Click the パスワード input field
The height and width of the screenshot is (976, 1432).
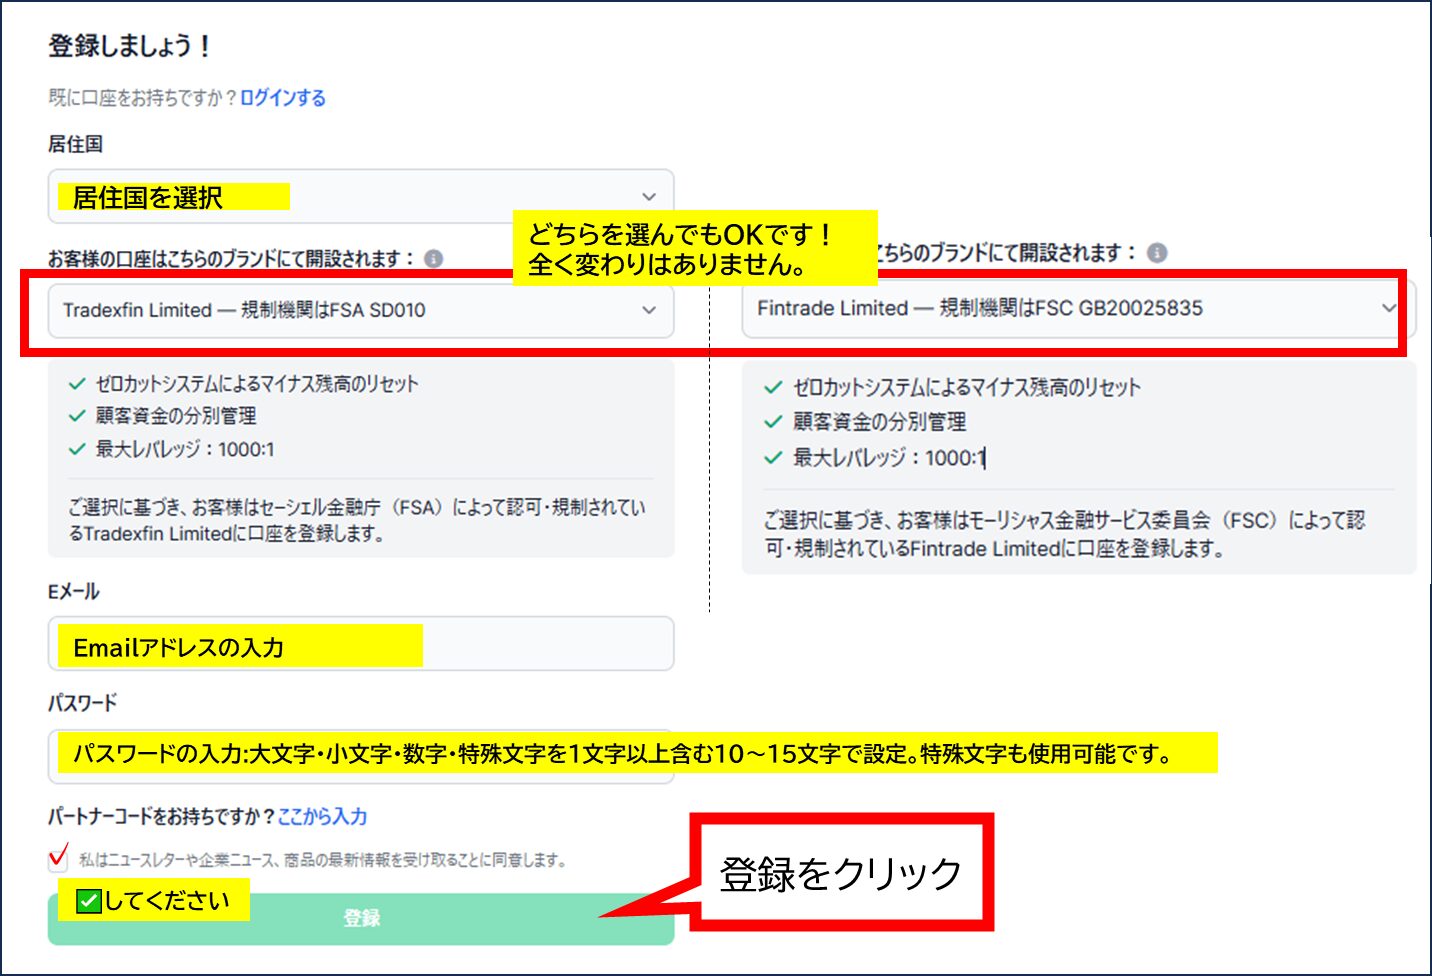361,756
